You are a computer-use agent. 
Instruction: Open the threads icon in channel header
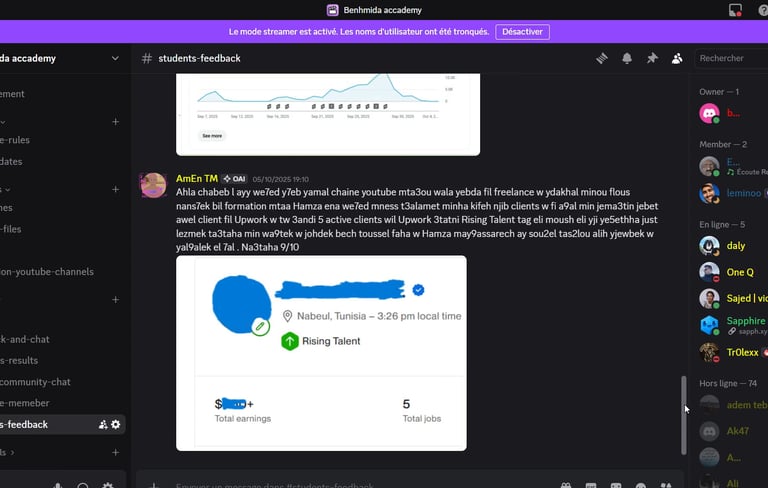(602, 58)
